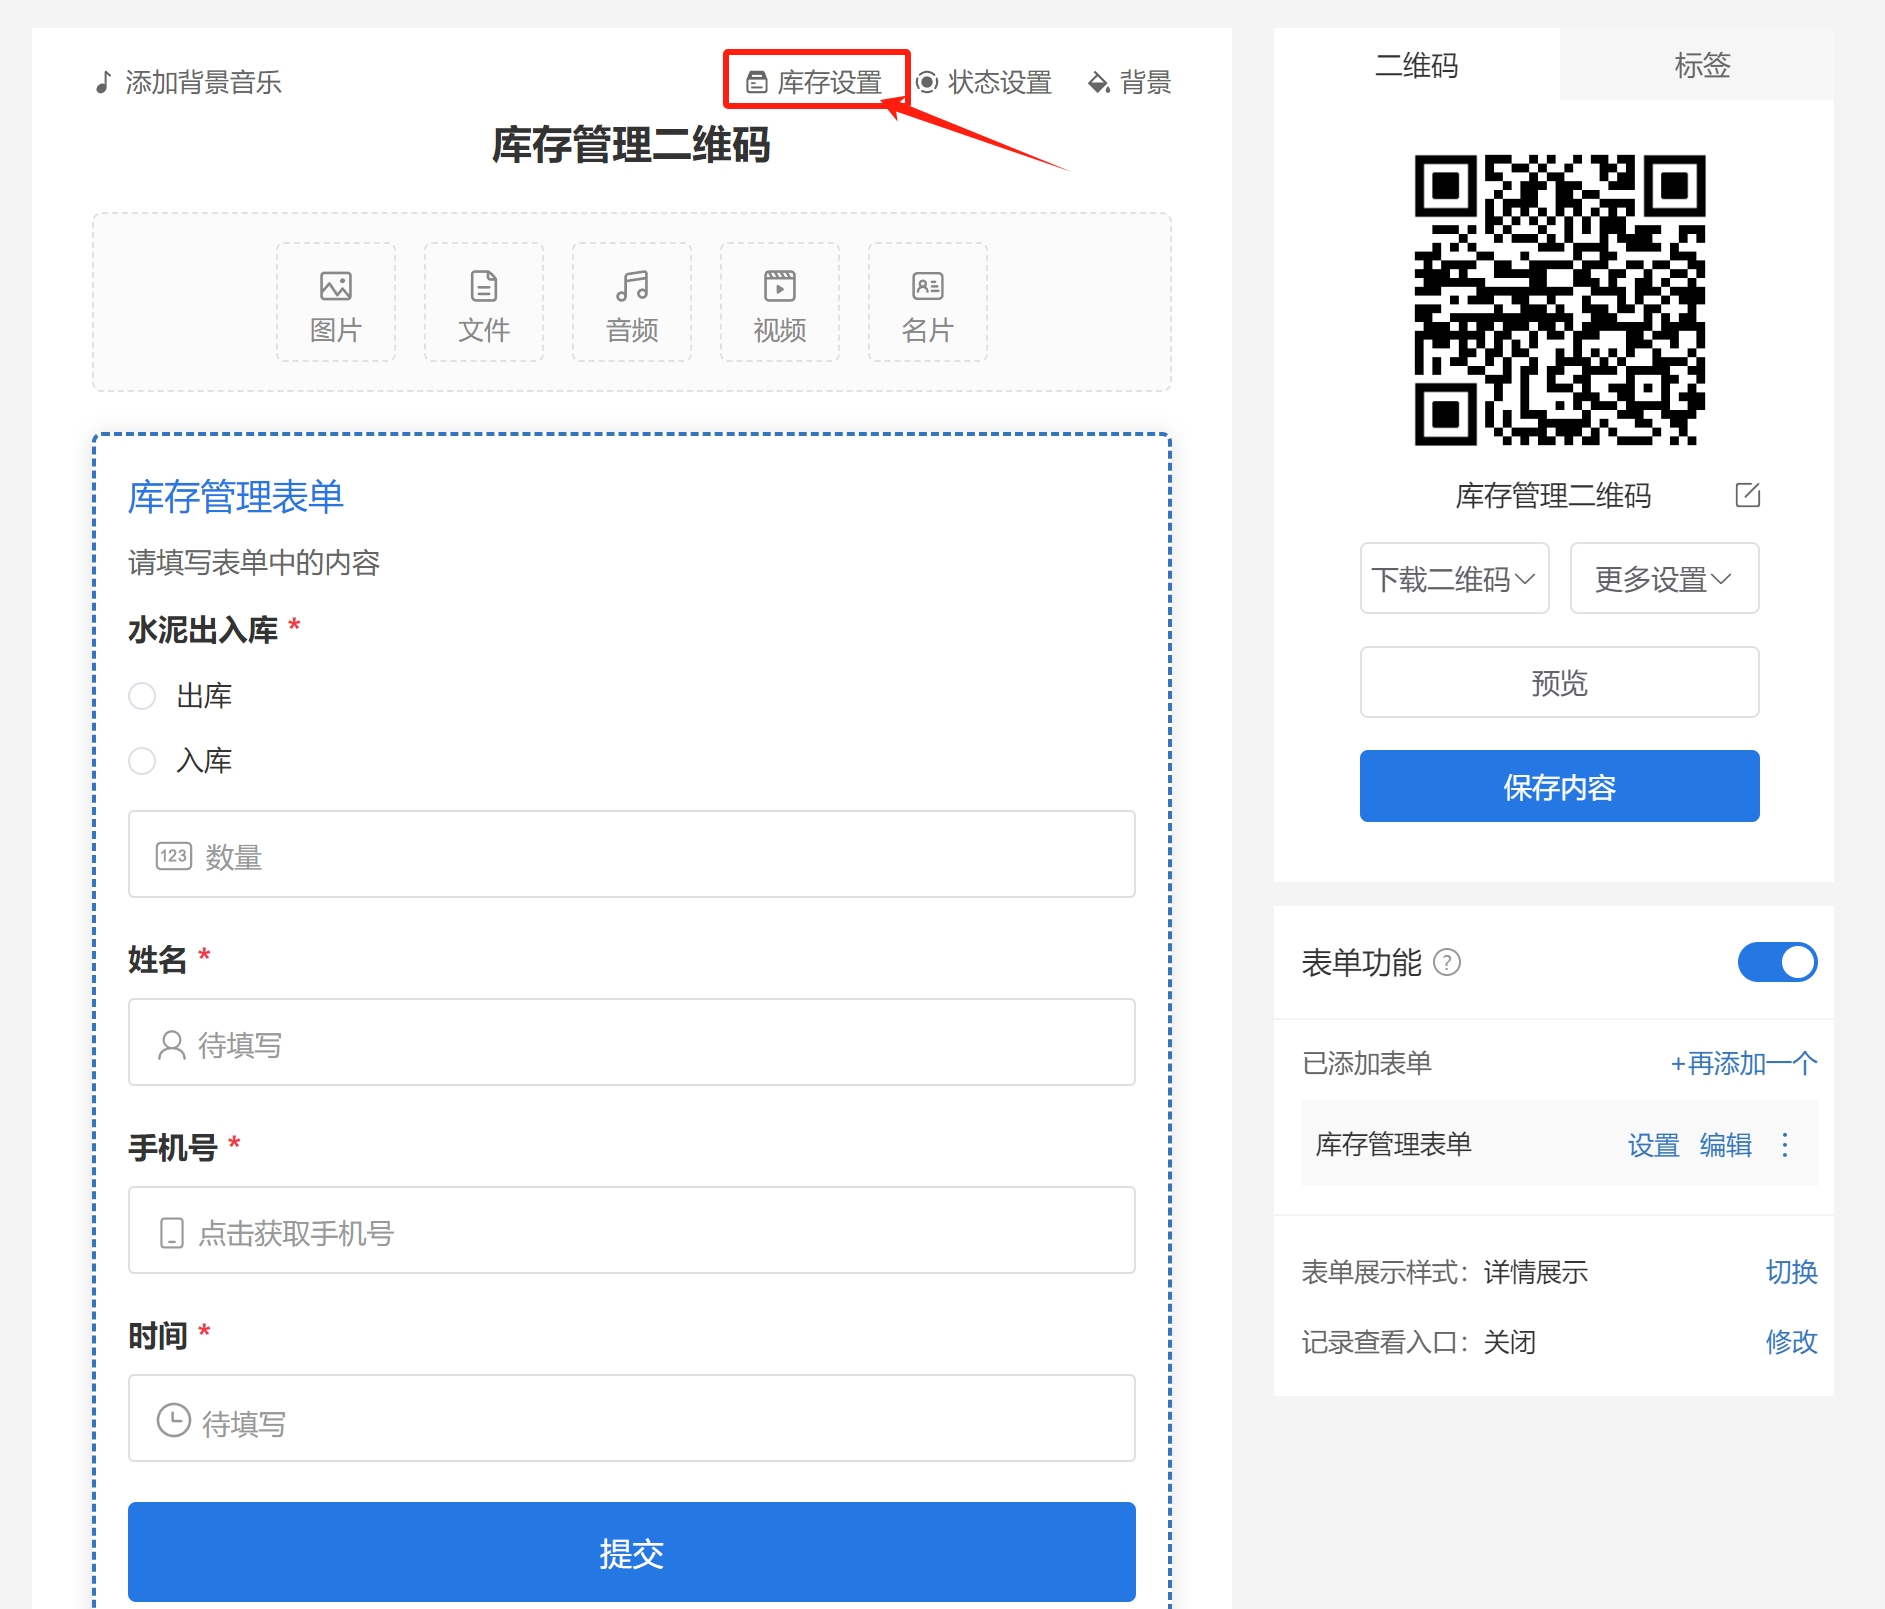Image resolution: width=1885 pixels, height=1609 pixels.
Task: Open 库存设置 inventory settings
Action: 815,82
